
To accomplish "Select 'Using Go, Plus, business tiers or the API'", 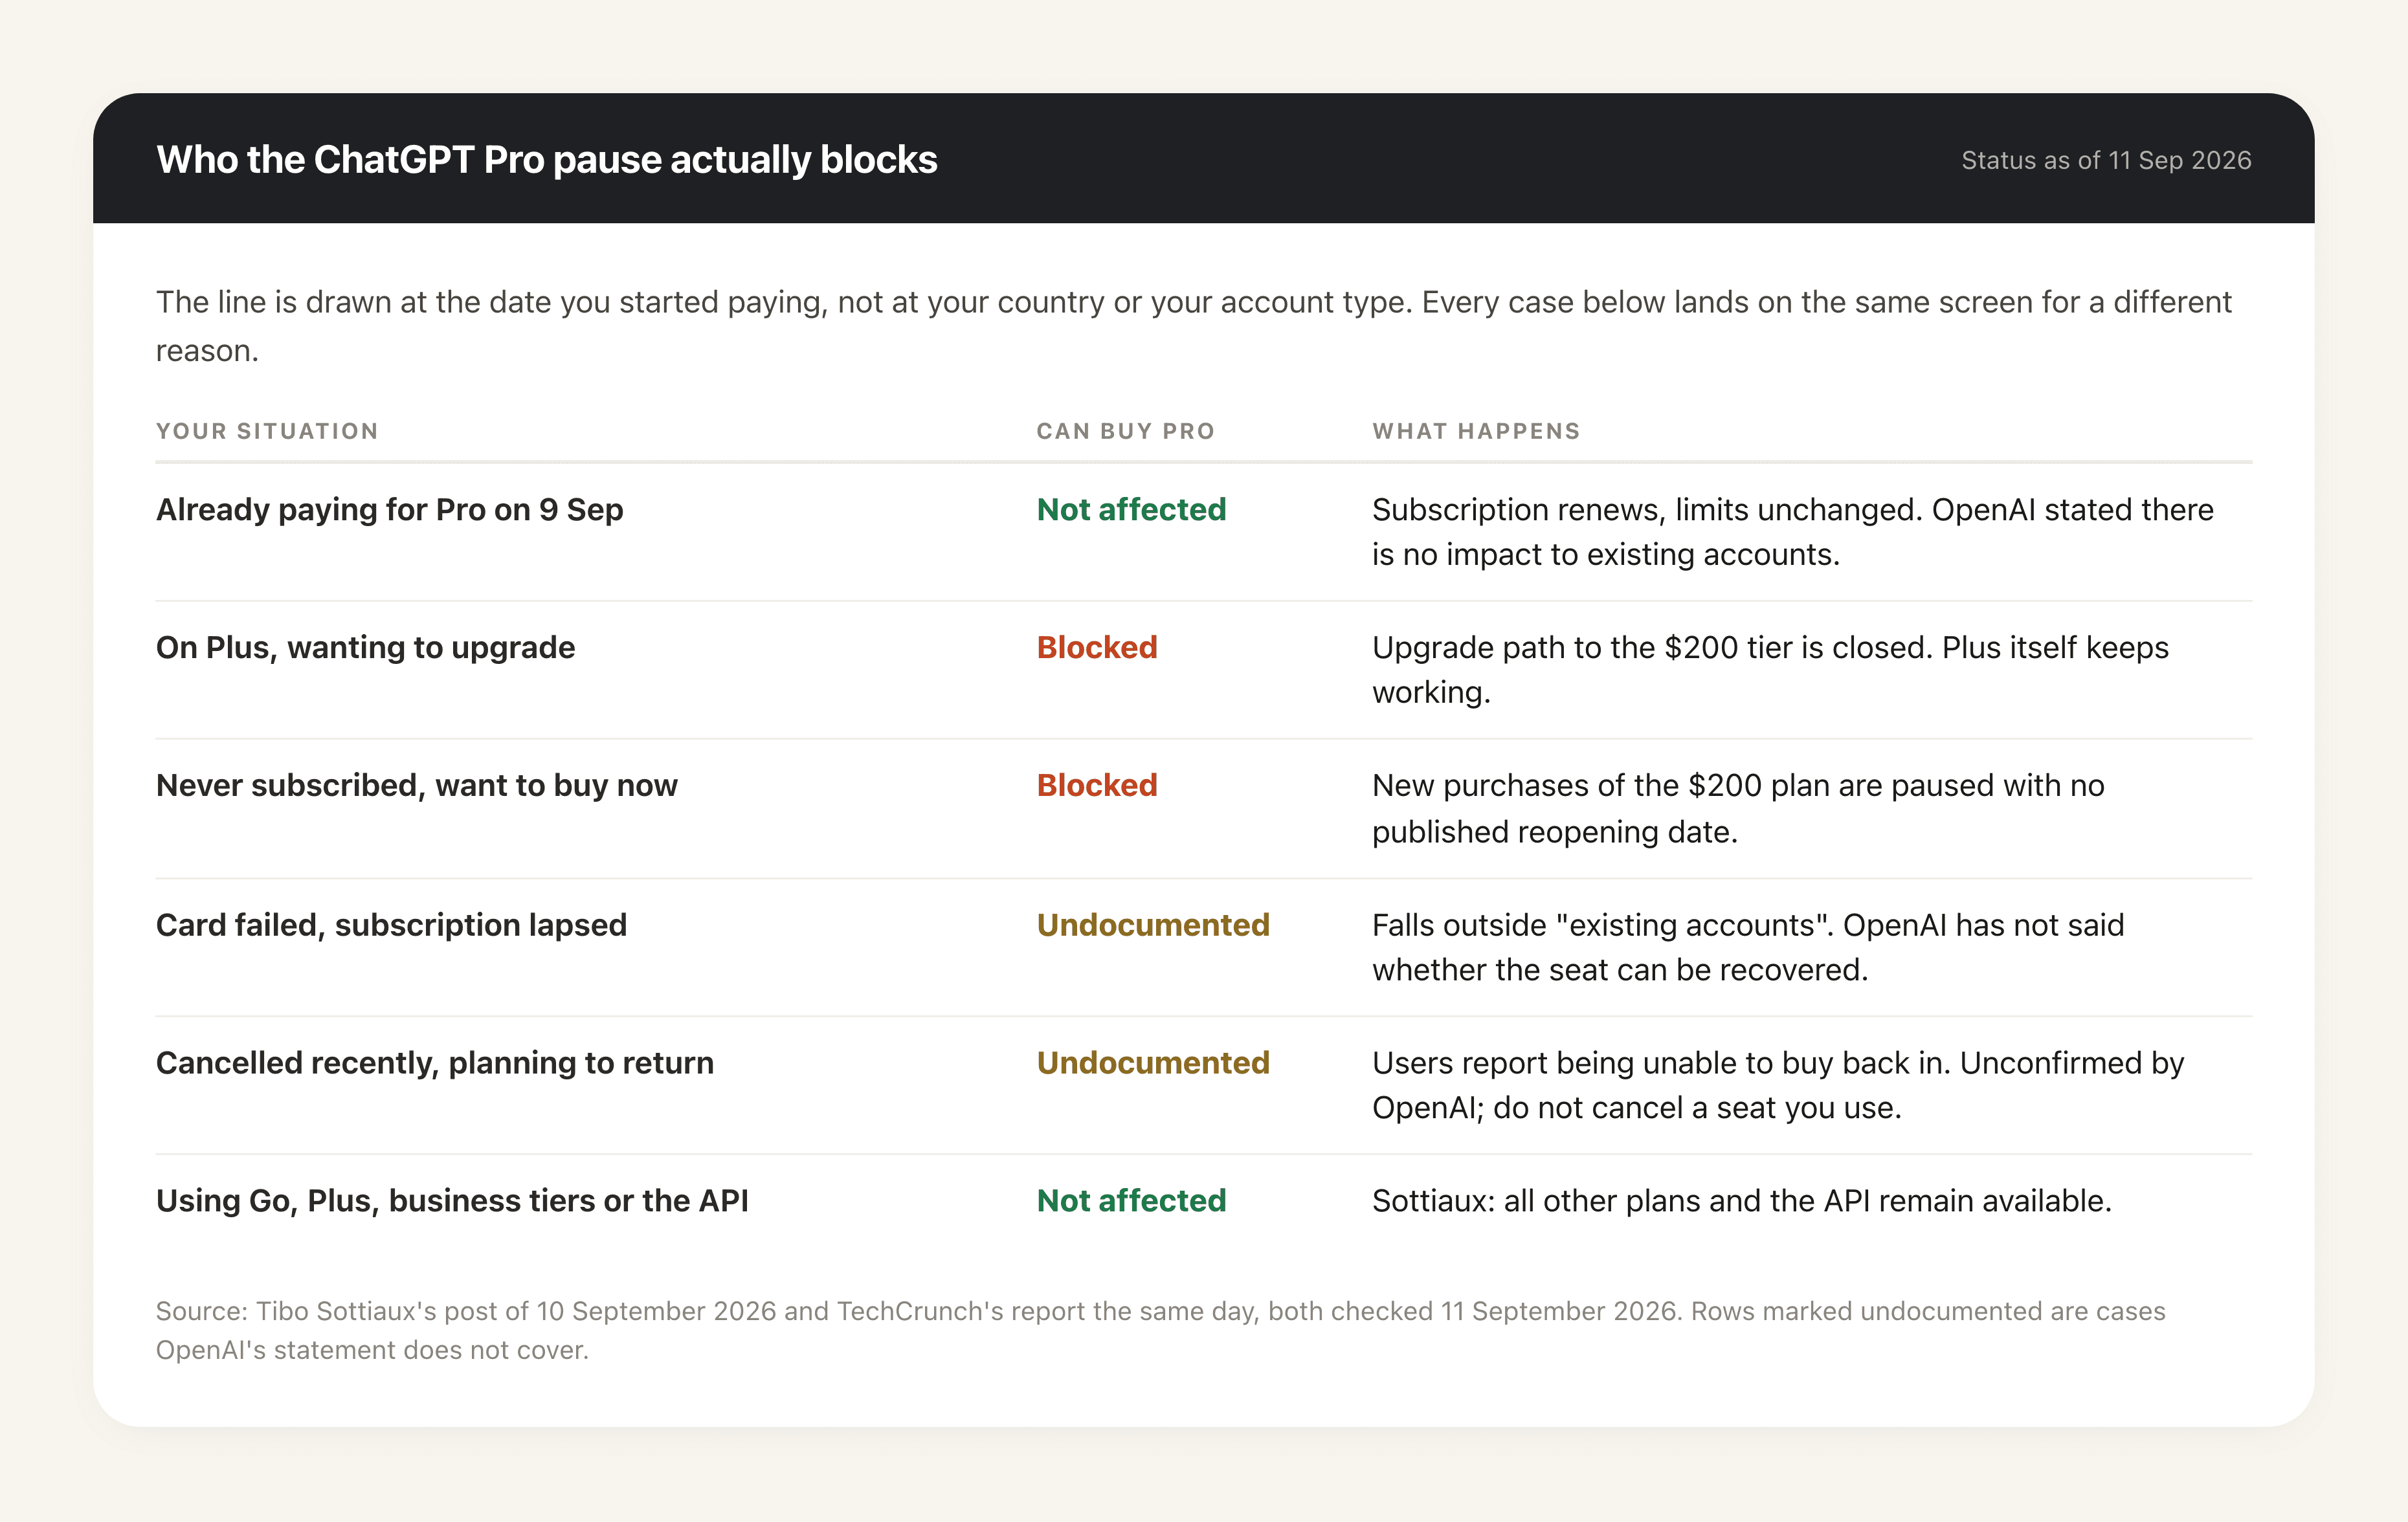I will tap(452, 1201).
